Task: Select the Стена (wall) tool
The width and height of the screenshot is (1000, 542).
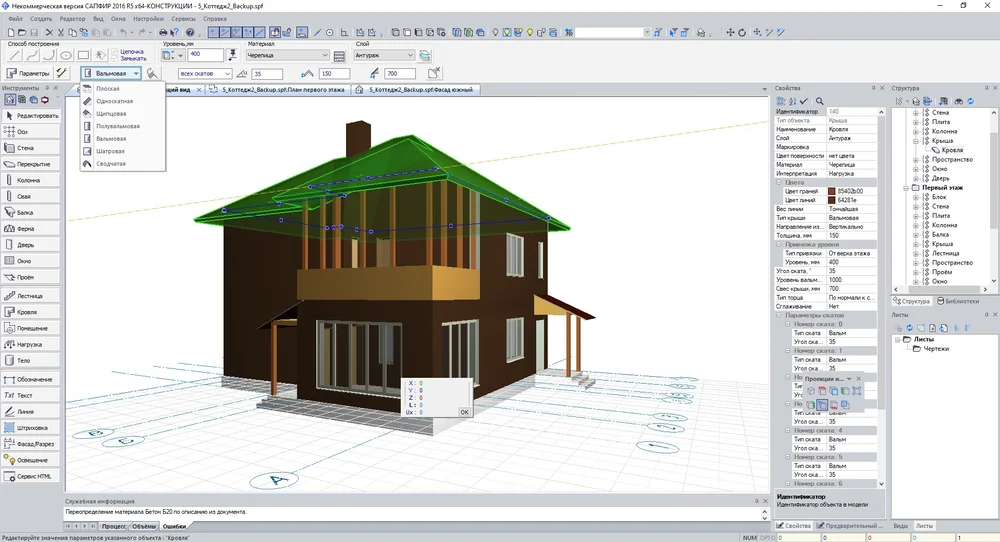Action: [31, 148]
